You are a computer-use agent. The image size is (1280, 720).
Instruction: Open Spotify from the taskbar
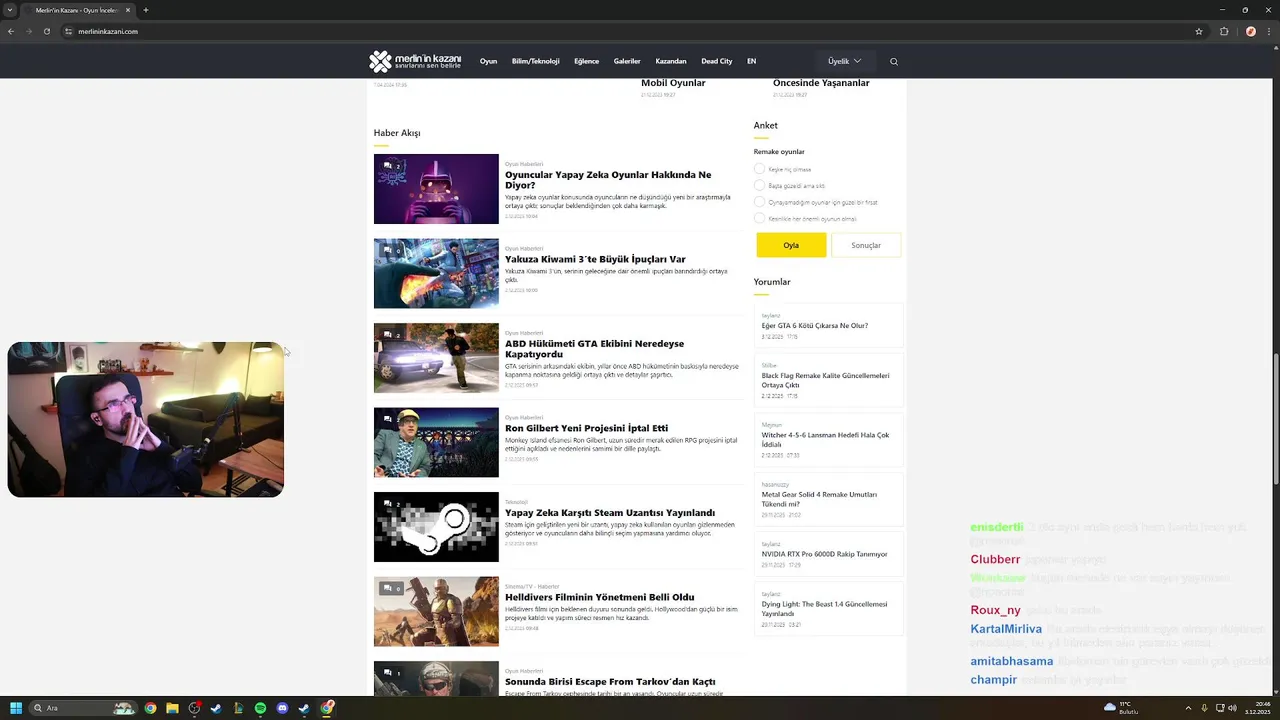(x=260, y=708)
